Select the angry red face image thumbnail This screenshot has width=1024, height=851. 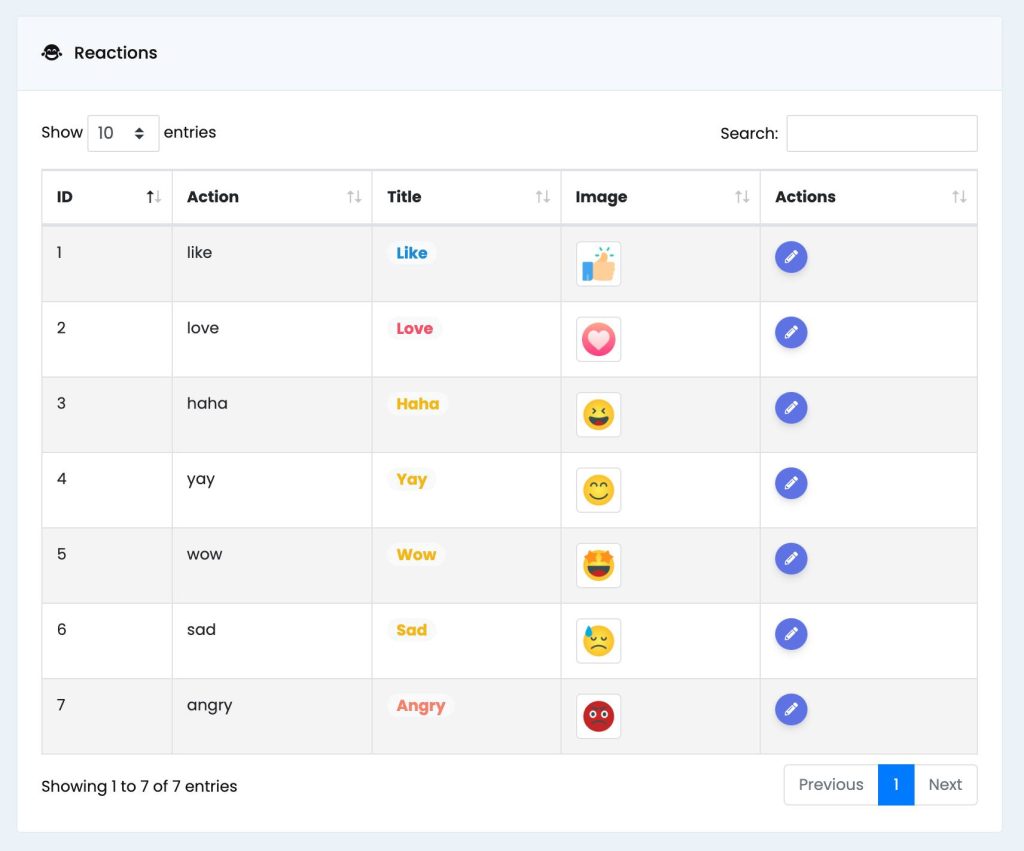tap(598, 716)
